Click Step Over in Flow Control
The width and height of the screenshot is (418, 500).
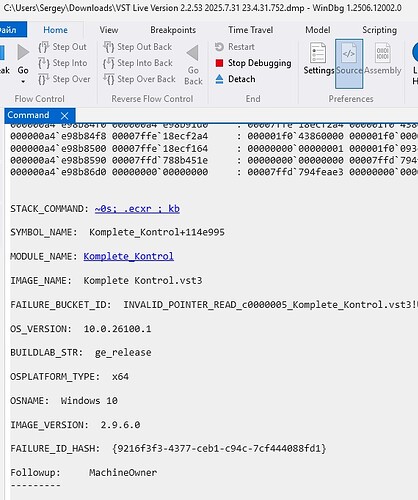click(x=64, y=79)
